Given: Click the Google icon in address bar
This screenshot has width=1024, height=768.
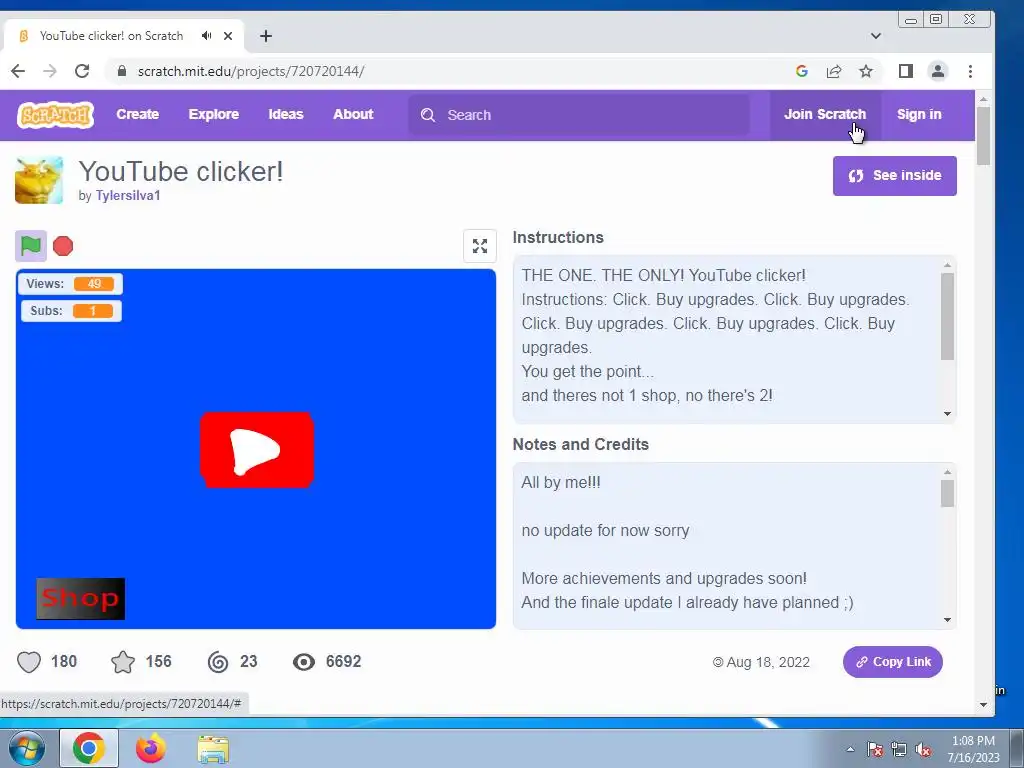Looking at the screenshot, I should (x=802, y=71).
